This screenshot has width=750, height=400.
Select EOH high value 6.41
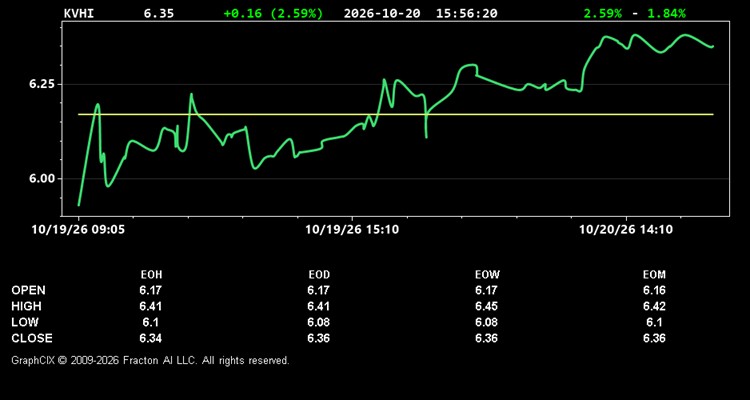point(151,306)
